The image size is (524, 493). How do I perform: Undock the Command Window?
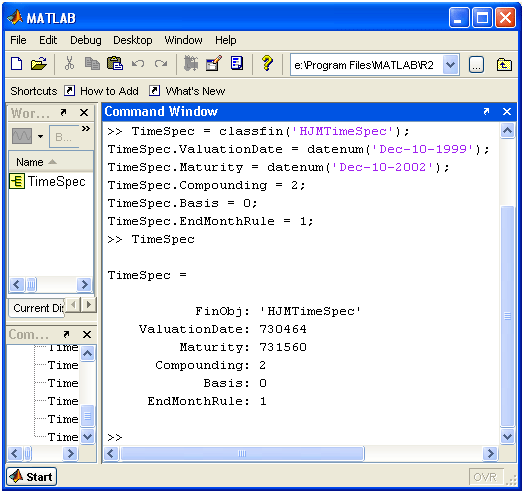pos(486,111)
